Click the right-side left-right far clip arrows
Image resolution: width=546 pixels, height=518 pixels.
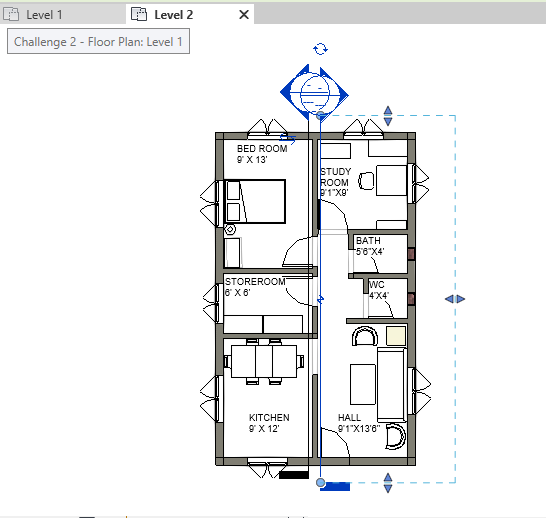455,299
